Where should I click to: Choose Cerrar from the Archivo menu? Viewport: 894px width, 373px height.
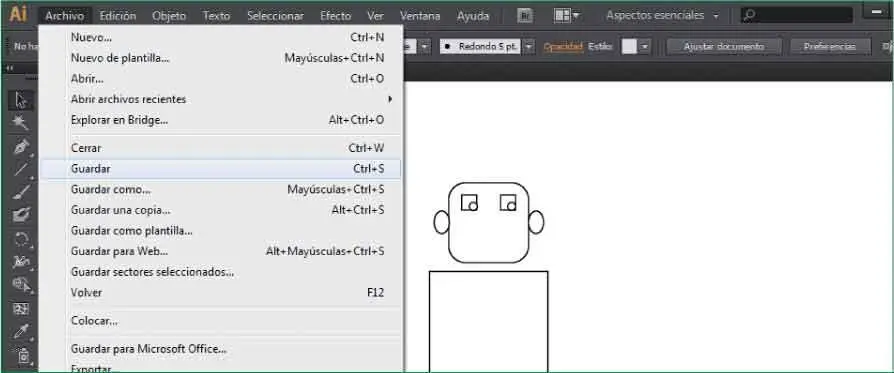tap(220, 148)
